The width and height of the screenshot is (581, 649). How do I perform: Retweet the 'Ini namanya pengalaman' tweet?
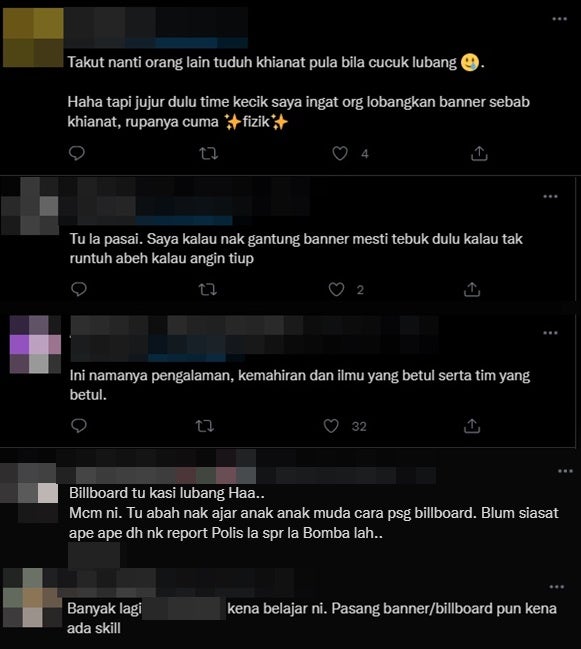pos(204,426)
